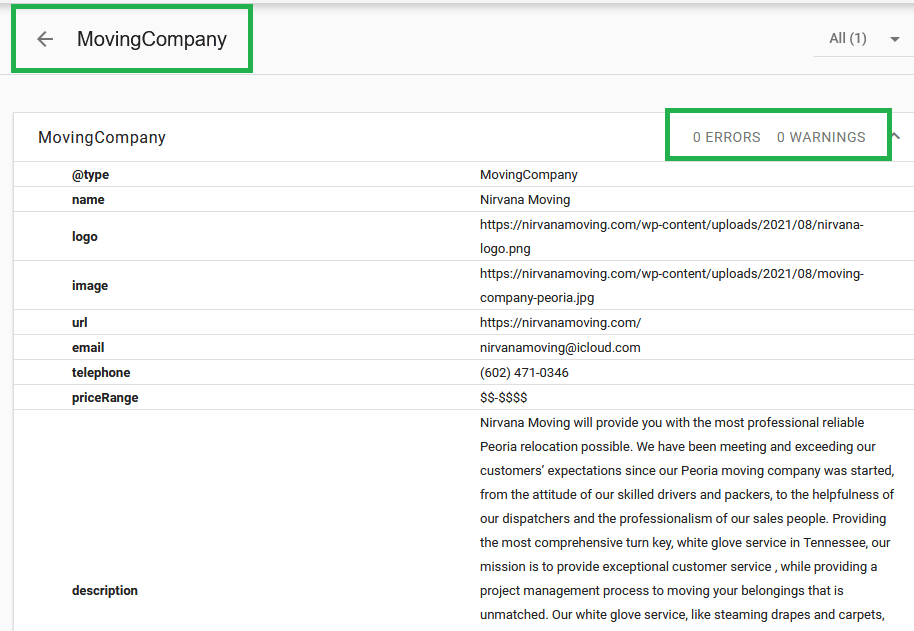
Task: Click the moving-company-peoria.jpg URL value
Action: click(x=671, y=285)
